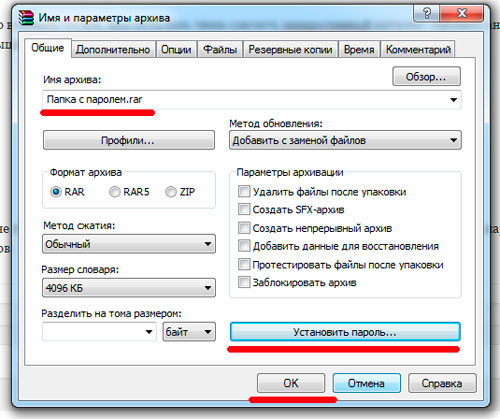The height and width of the screenshot is (419, 500).
Task: Choose the ZIP archive format
Action: pos(171,192)
